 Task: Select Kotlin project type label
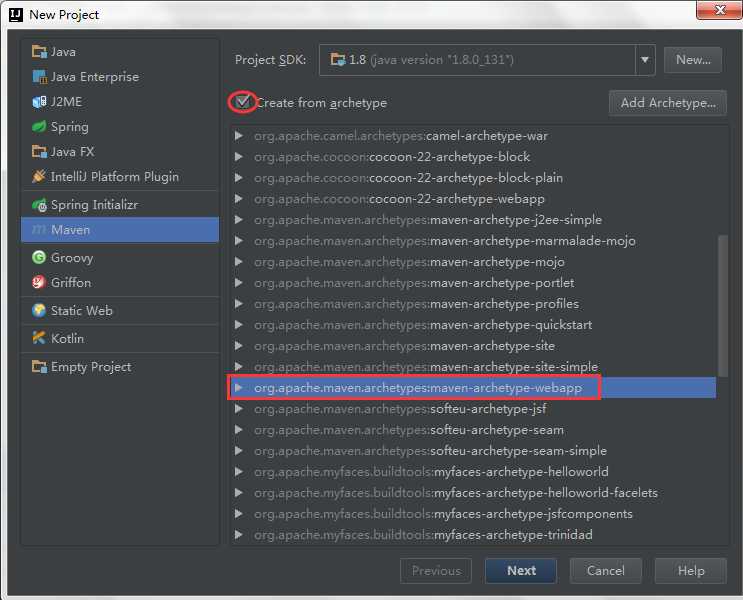(x=67, y=338)
